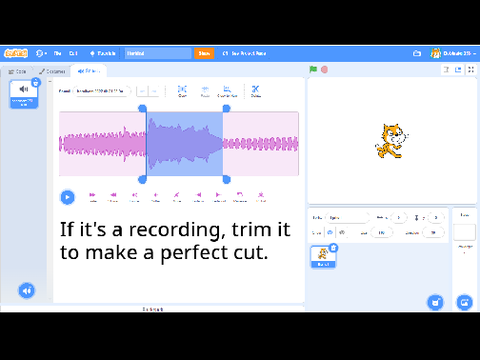Open the user account dropdown

tap(453, 53)
